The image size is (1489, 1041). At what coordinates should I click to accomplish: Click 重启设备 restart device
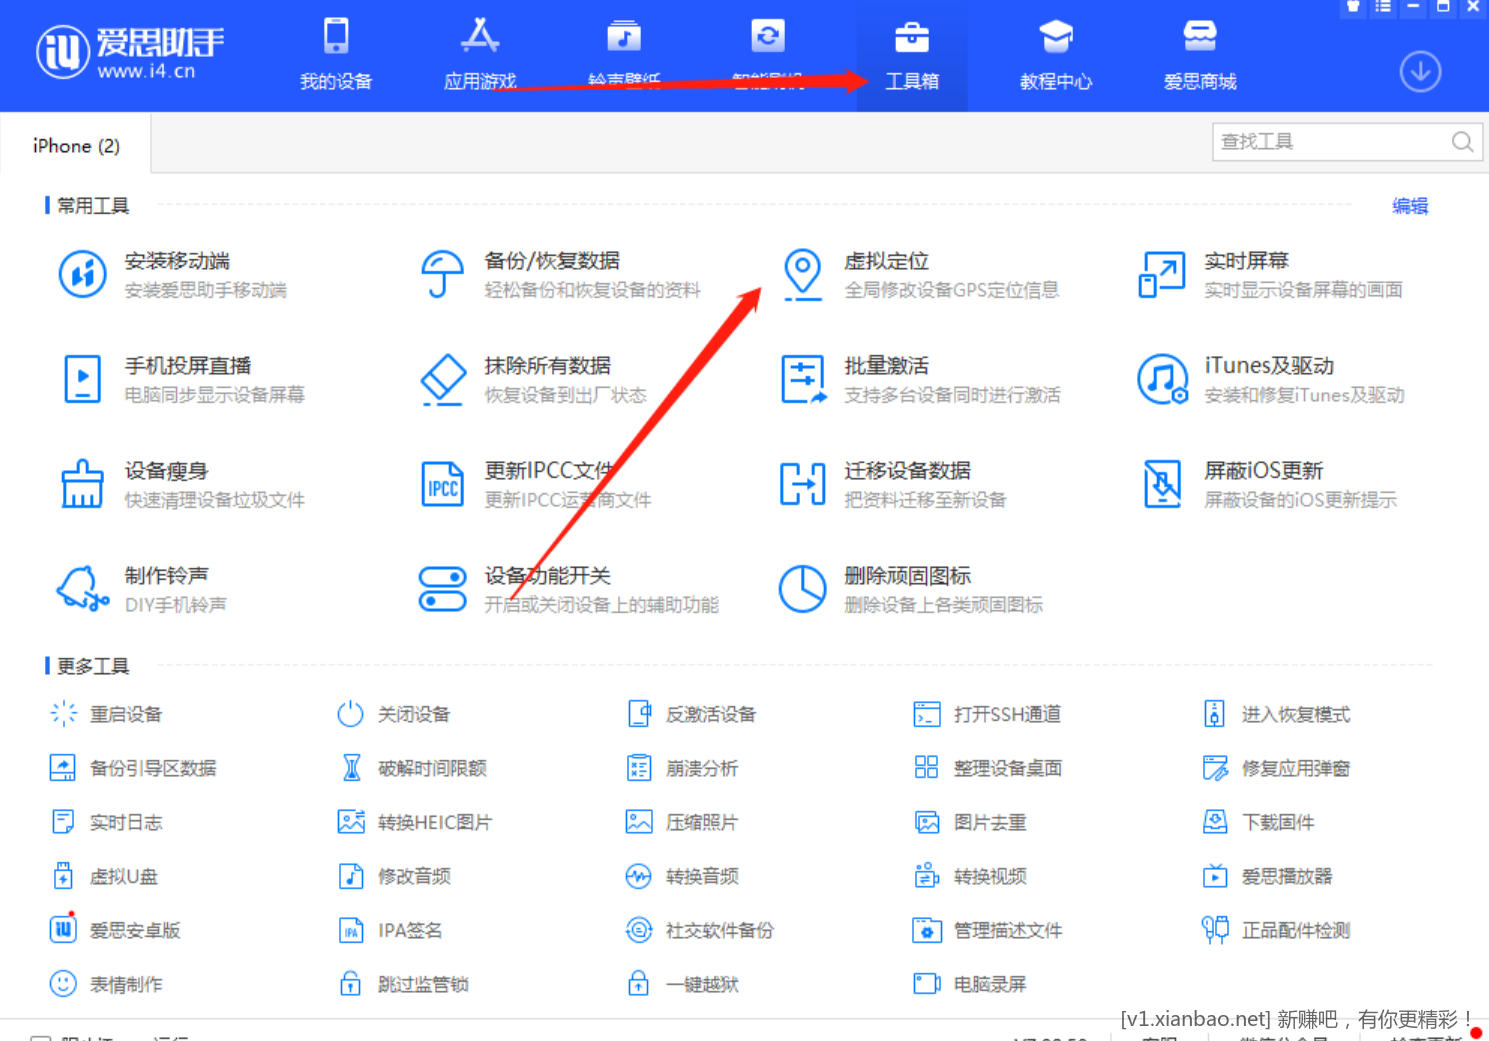click(x=106, y=714)
